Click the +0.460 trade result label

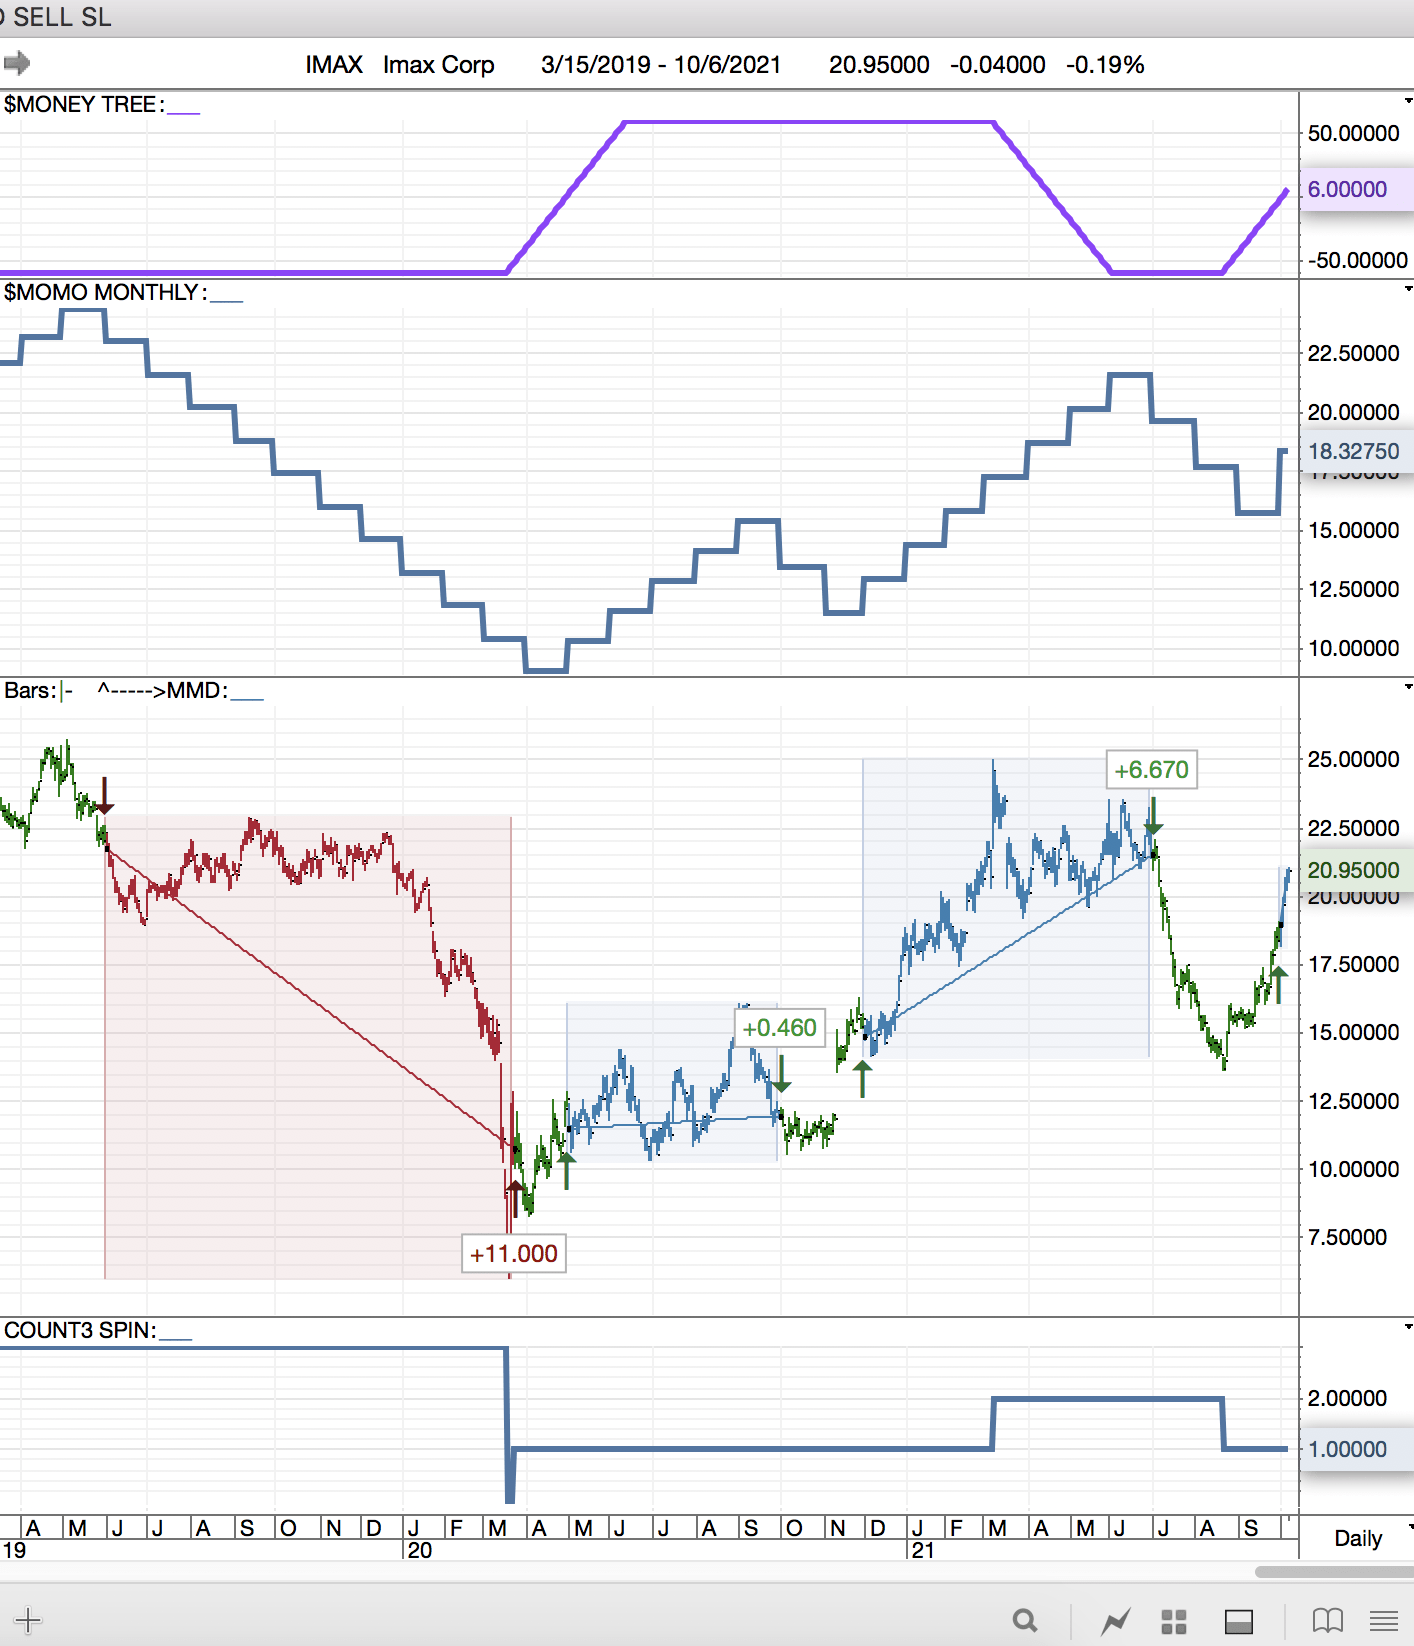click(x=780, y=1027)
